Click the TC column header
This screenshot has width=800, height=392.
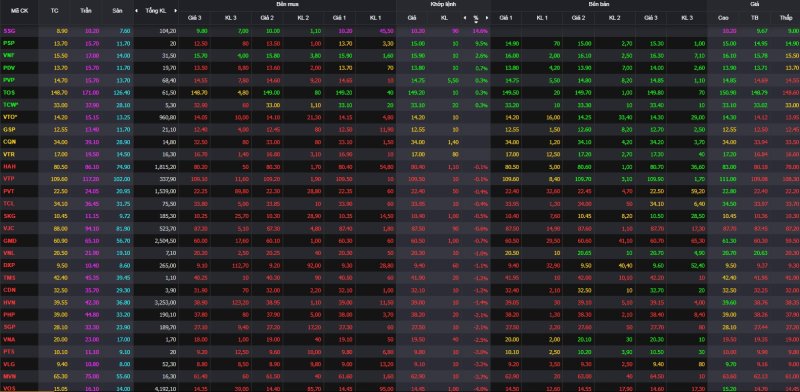point(55,11)
